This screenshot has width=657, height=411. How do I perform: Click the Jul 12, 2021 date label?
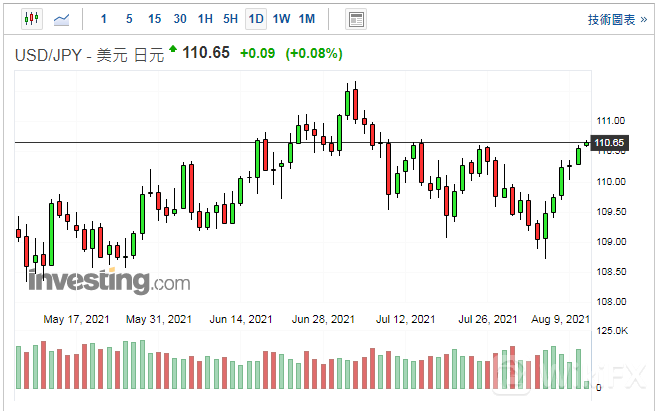(x=405, y=319)
